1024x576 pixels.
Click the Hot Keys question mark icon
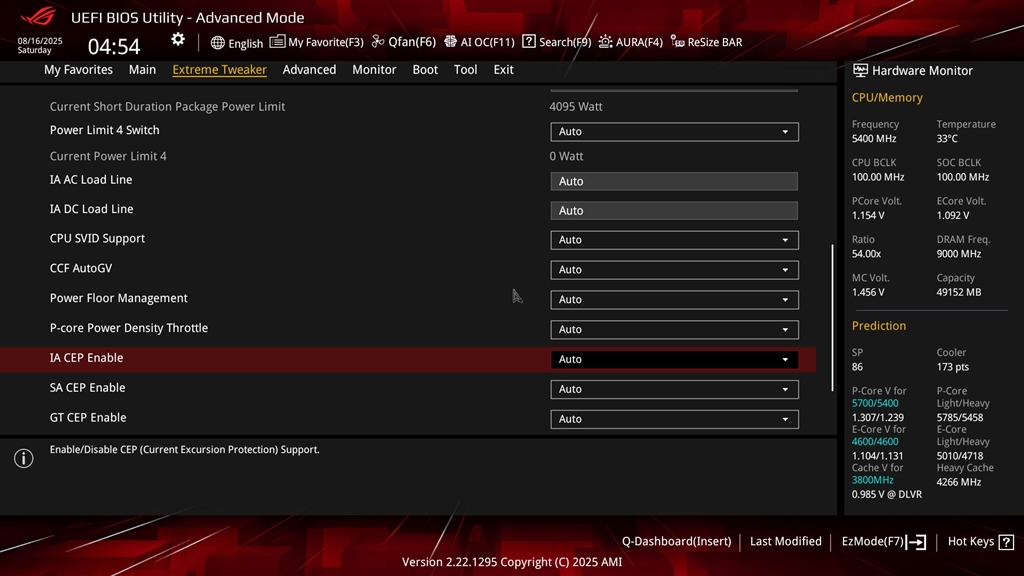1006,542
